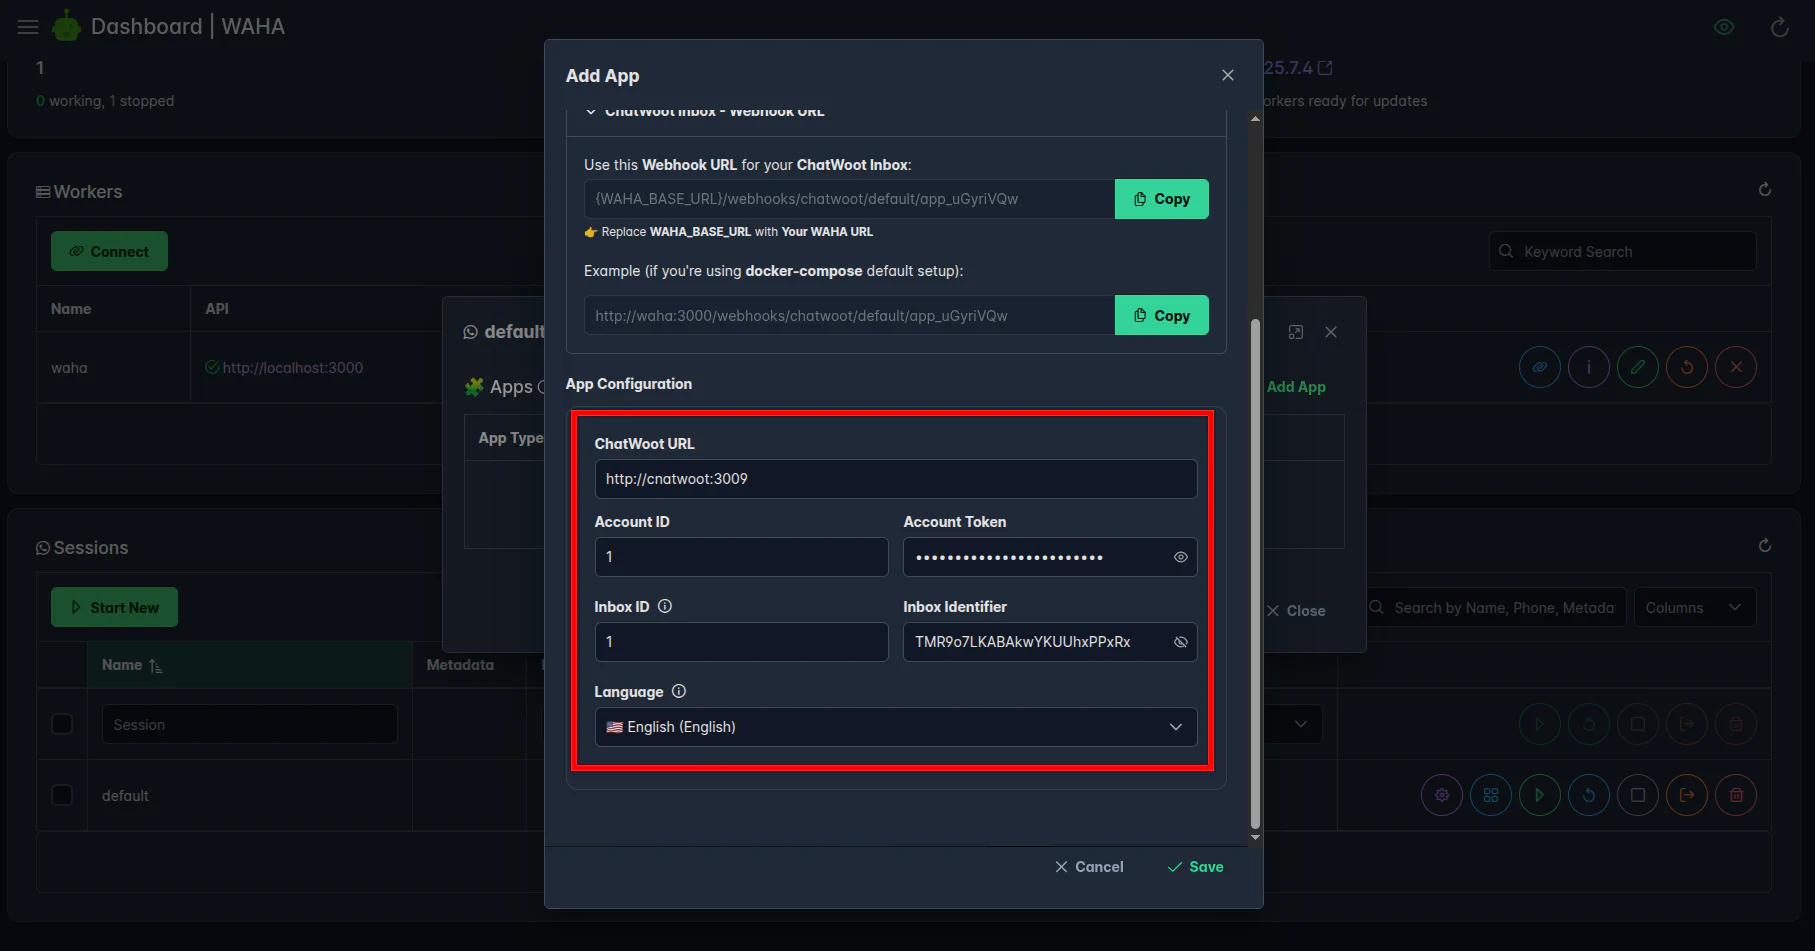1815x951 pixels.
Task: Click the Add App dialog scrollbar
Action: click(x=1255, y=574)
